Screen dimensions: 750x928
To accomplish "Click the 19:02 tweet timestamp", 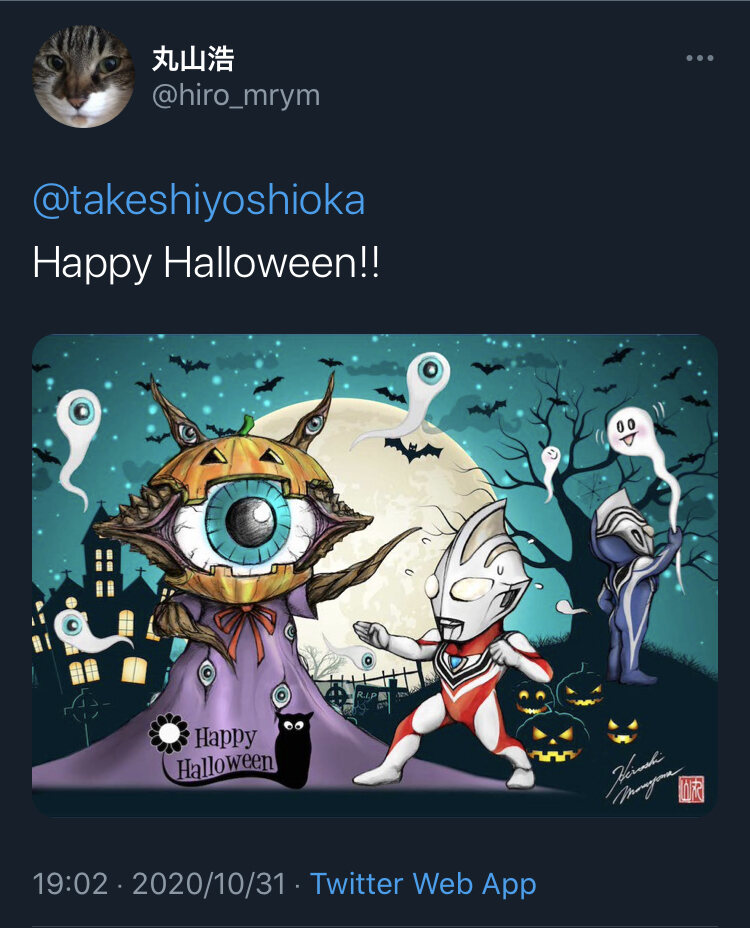I will coord(69,884).
